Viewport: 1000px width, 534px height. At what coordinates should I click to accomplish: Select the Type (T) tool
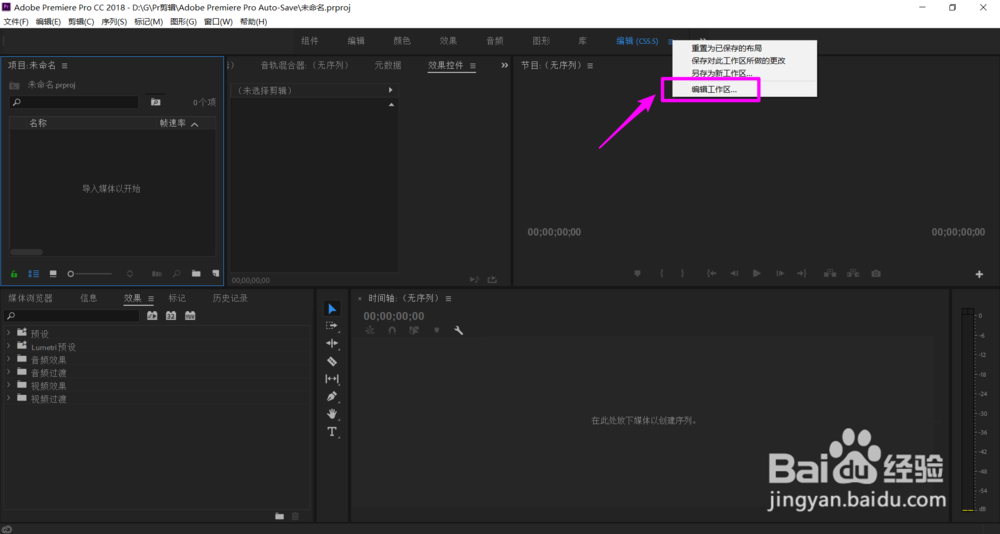point(332,432)
